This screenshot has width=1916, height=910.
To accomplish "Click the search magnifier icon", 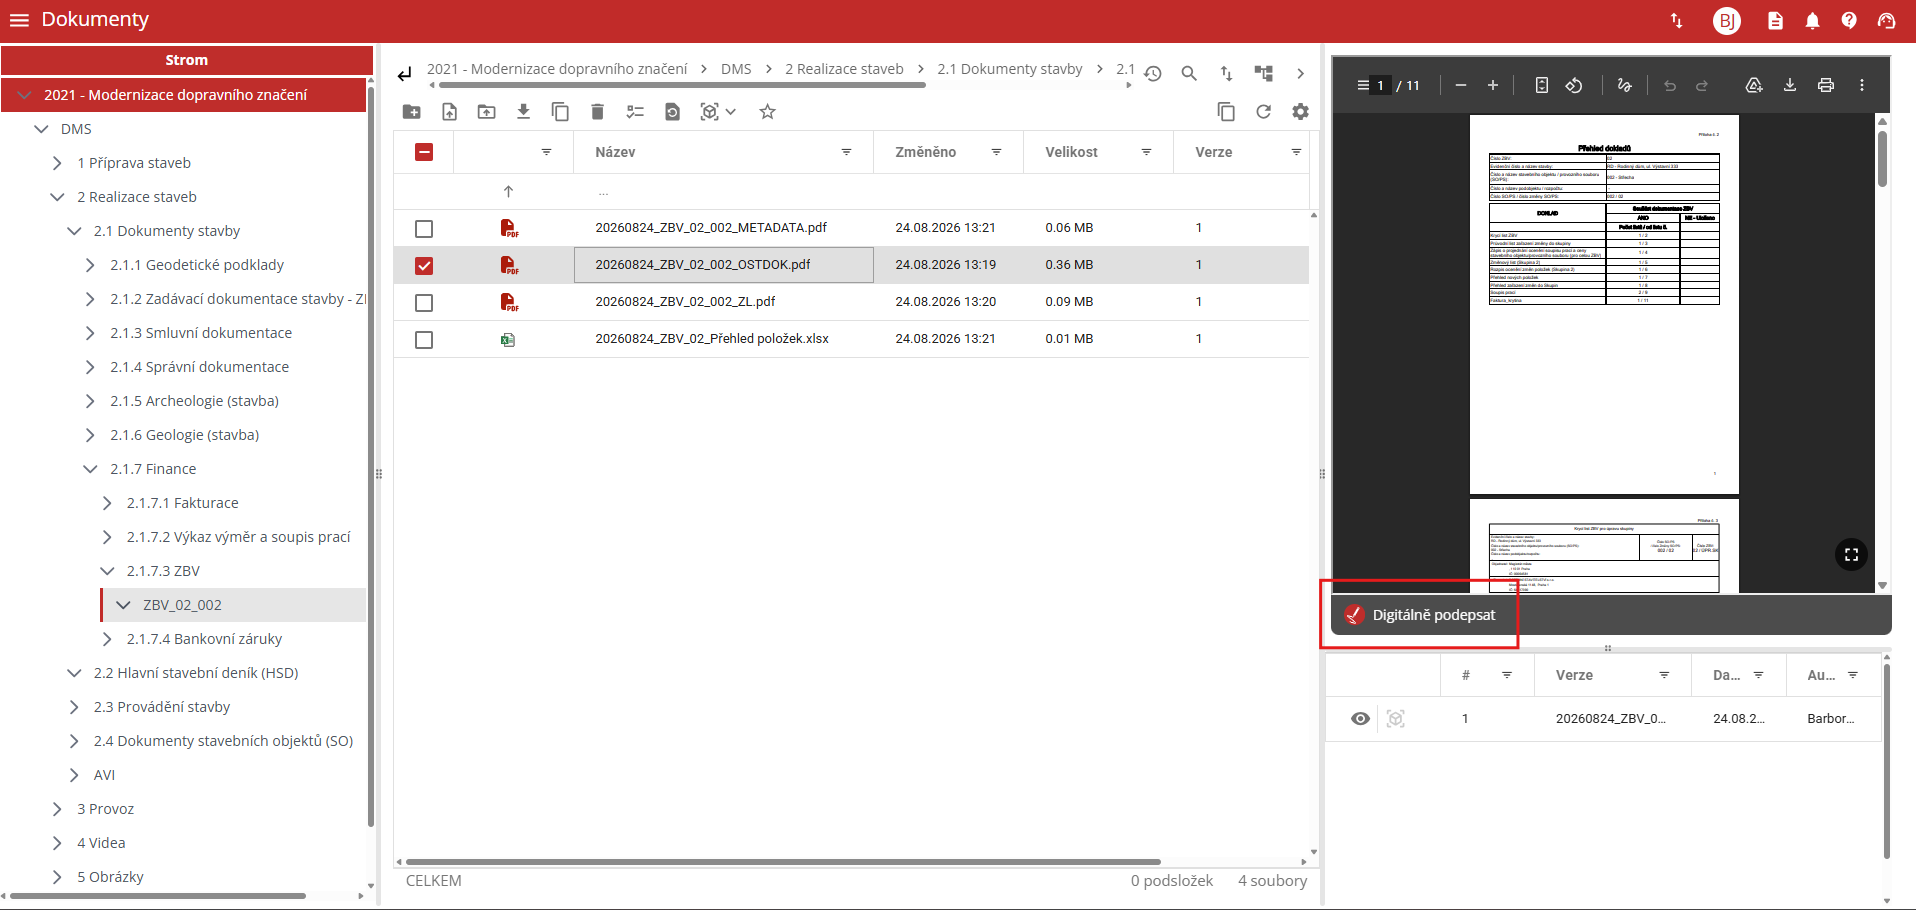I will point(1189,74).
